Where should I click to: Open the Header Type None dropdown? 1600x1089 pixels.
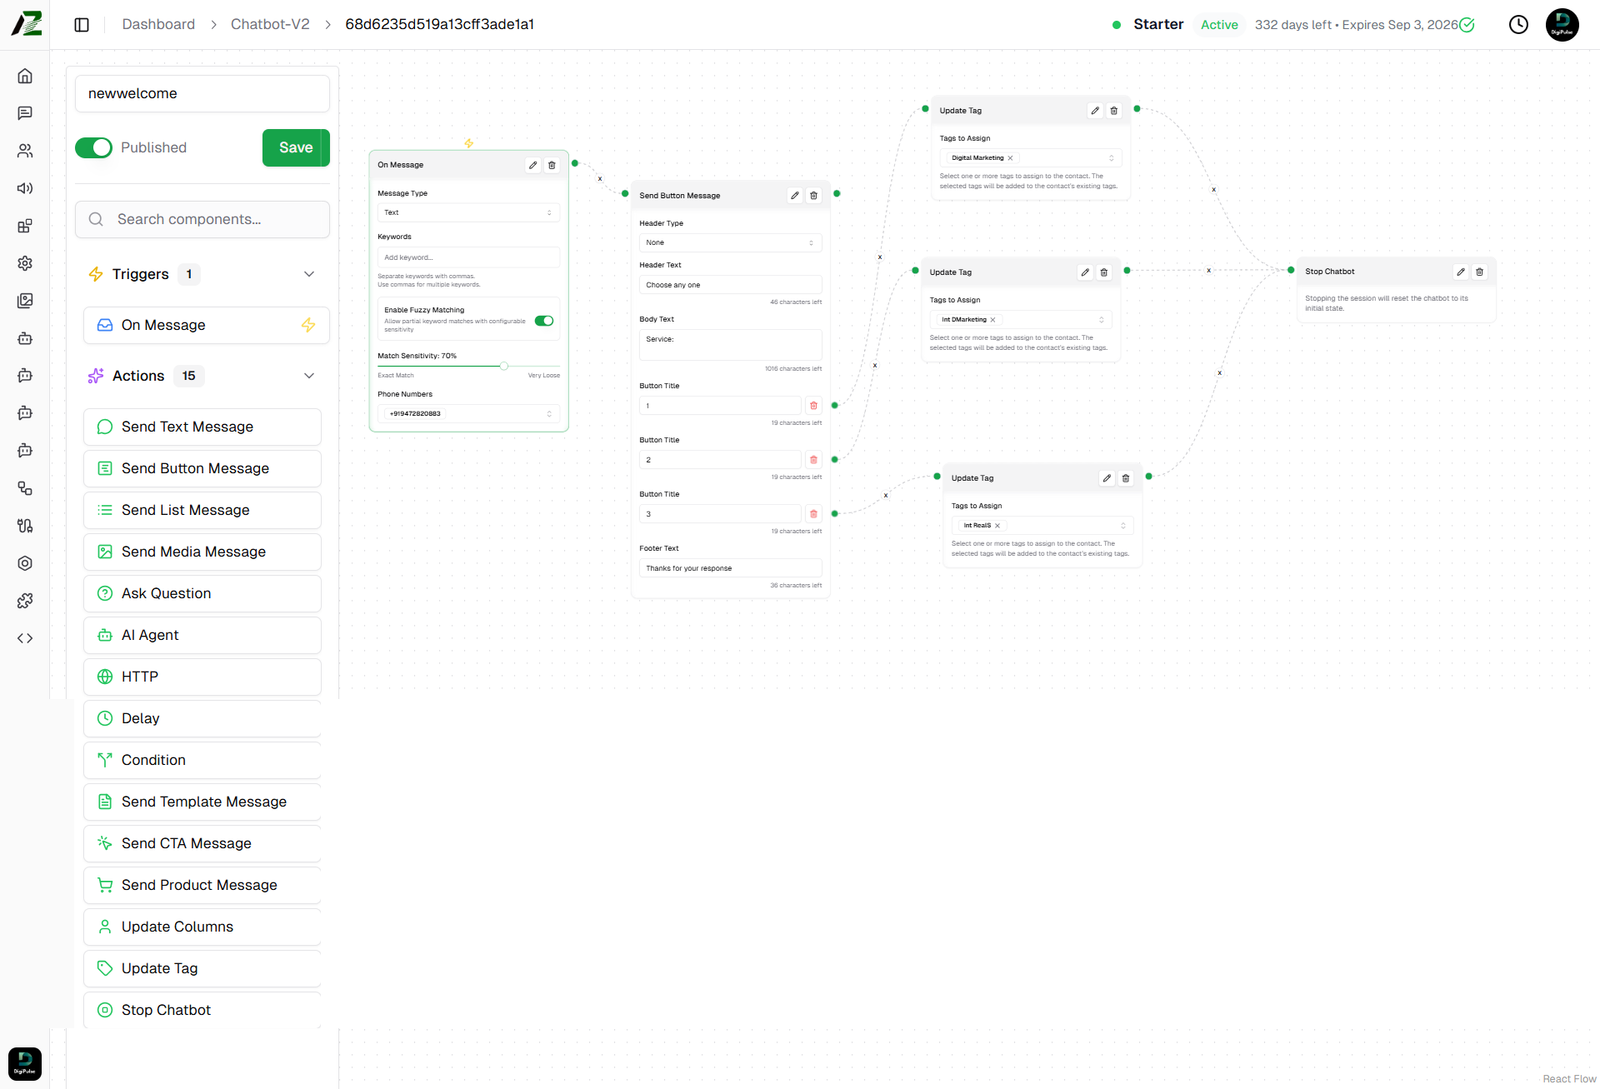(730, 243)
